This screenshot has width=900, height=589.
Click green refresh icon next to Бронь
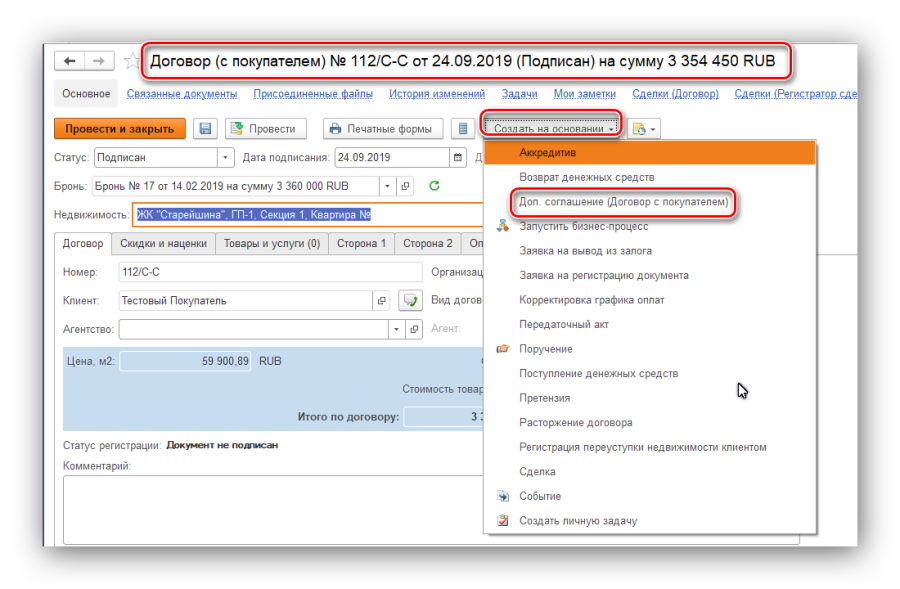[434, 186]
